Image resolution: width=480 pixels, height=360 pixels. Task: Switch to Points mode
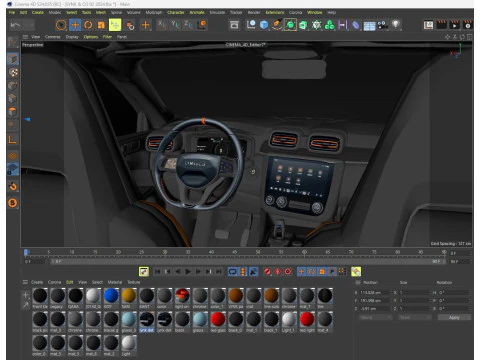(13, 85)
